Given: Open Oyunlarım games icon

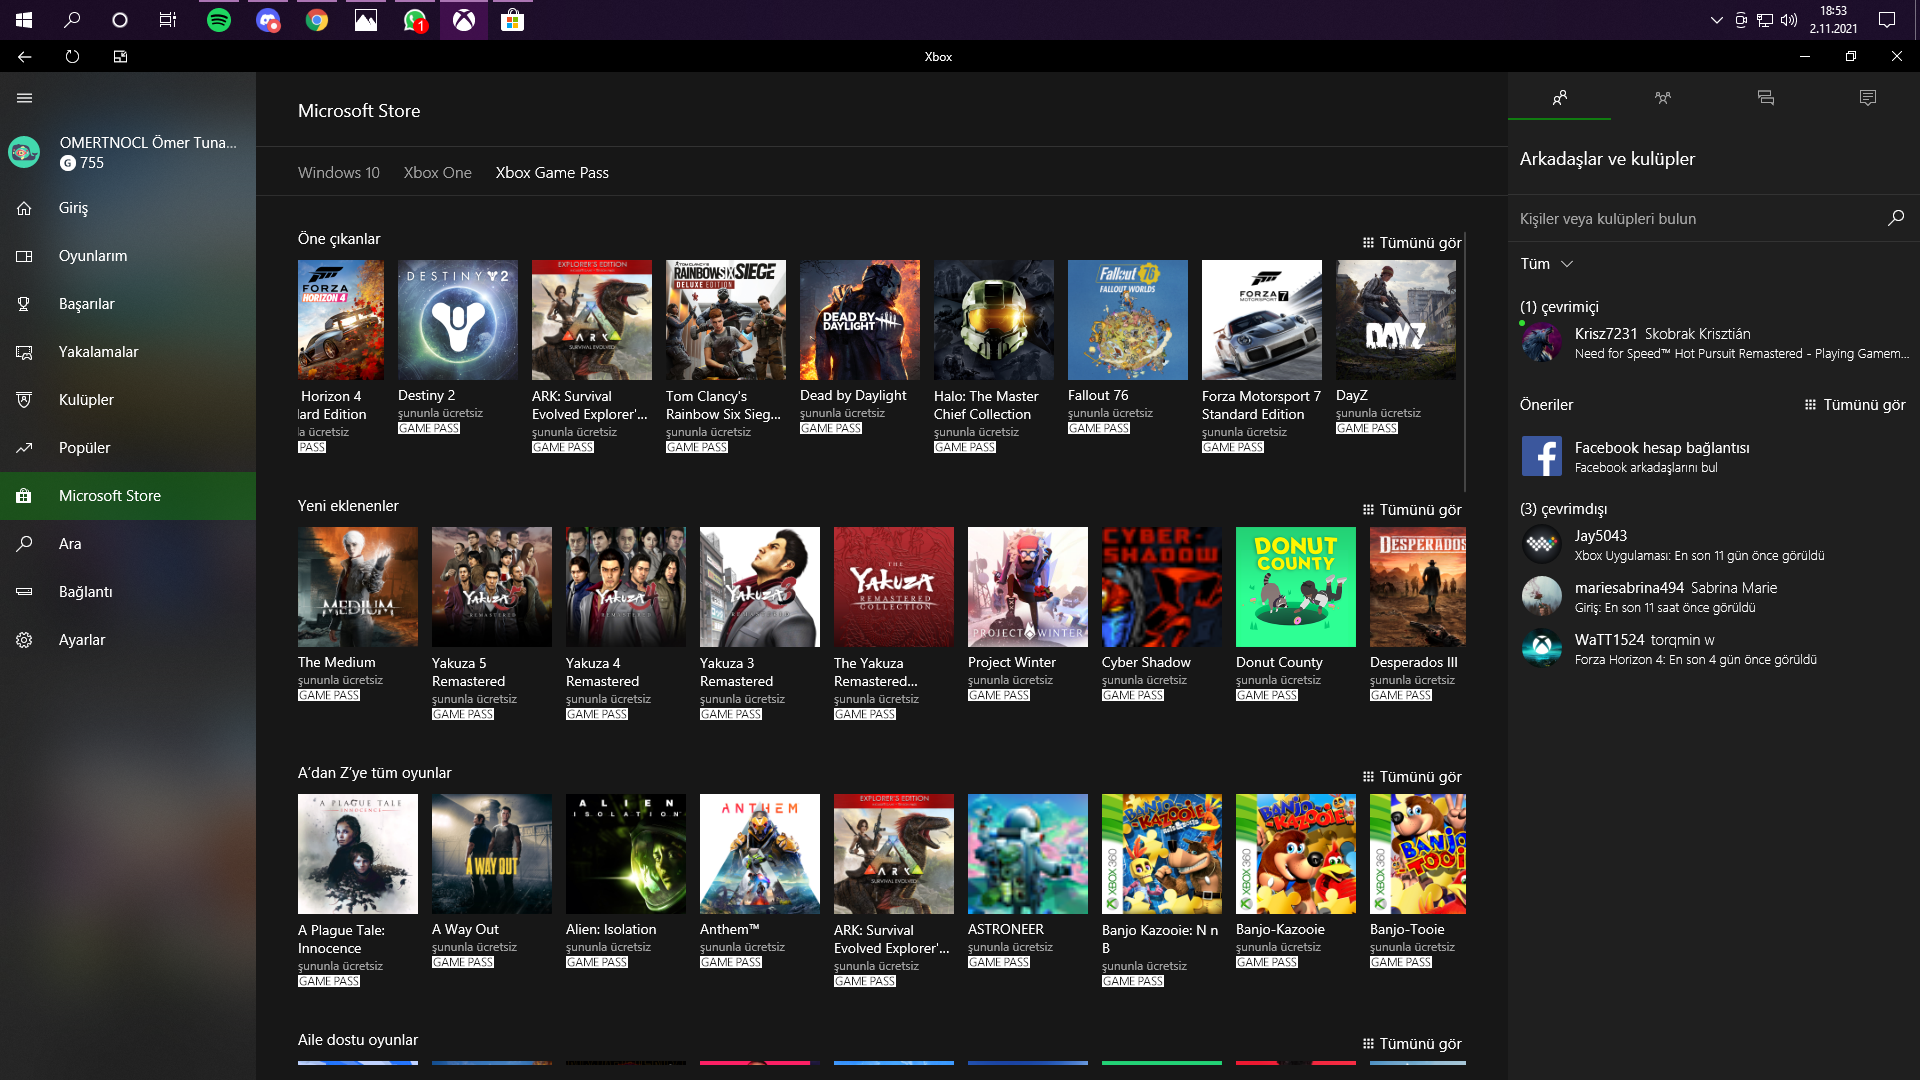Looking at the screenshot, I should point(24,256).
